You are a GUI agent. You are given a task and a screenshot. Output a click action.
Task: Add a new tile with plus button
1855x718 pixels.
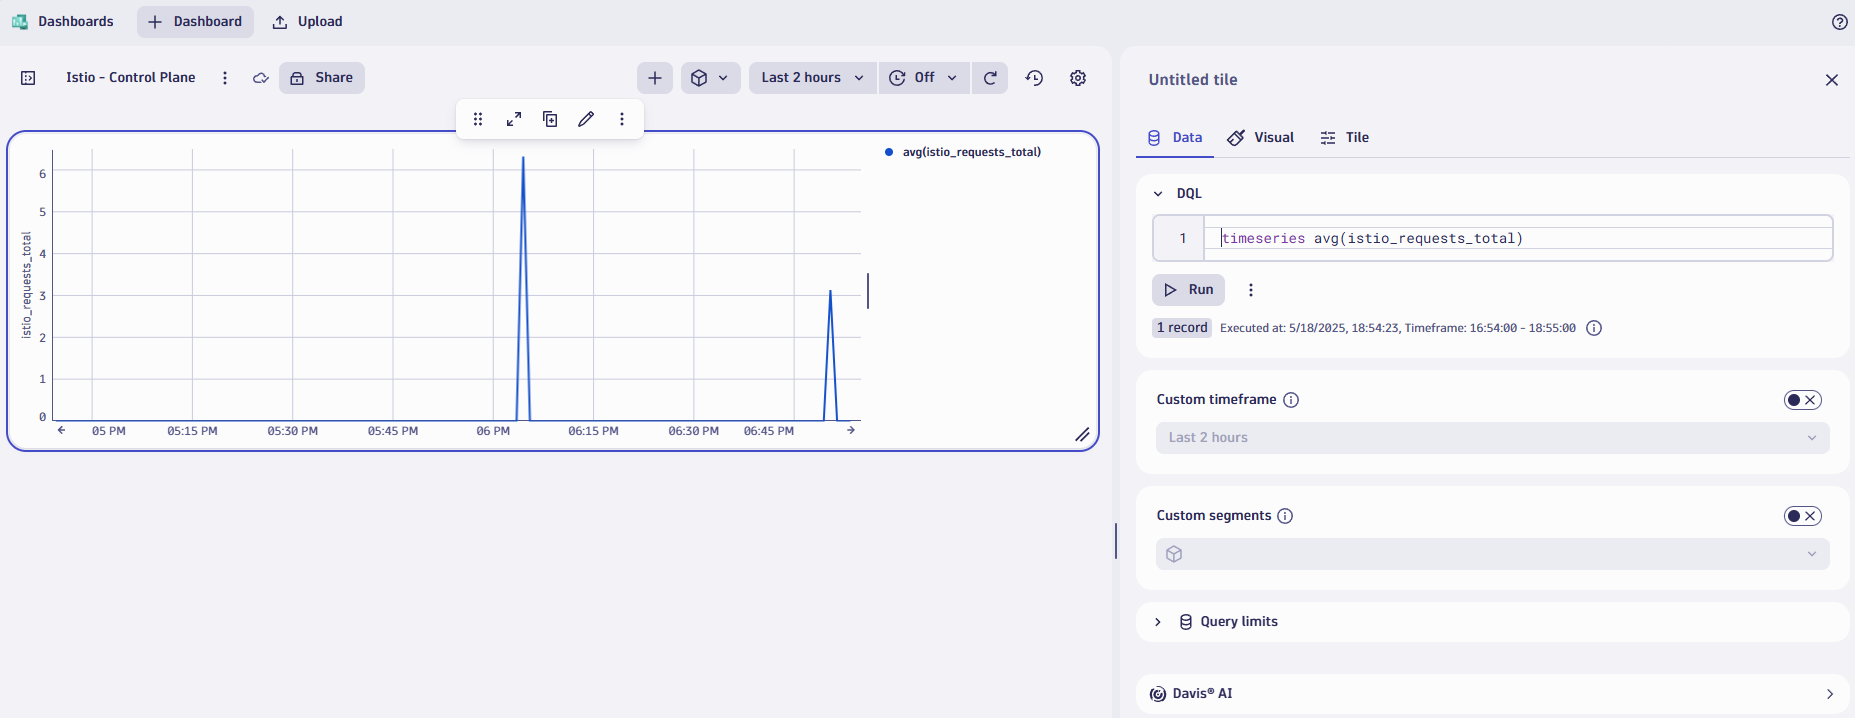point(655,78)
